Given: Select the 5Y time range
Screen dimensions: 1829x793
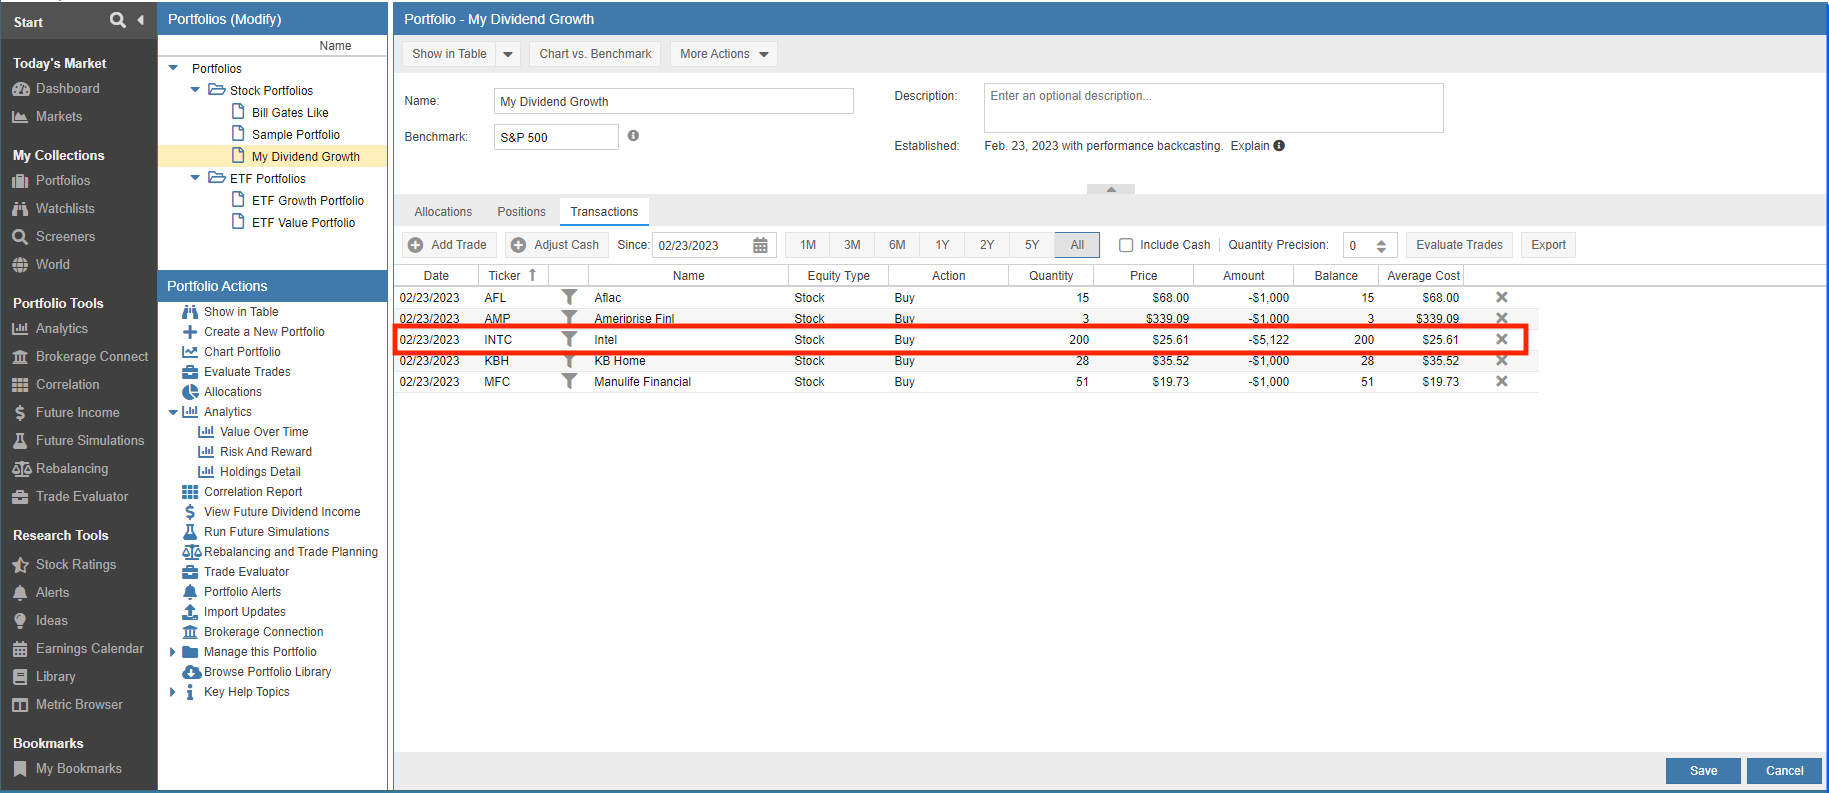Looking at the screenshot, I should [x=1032, y=245].
